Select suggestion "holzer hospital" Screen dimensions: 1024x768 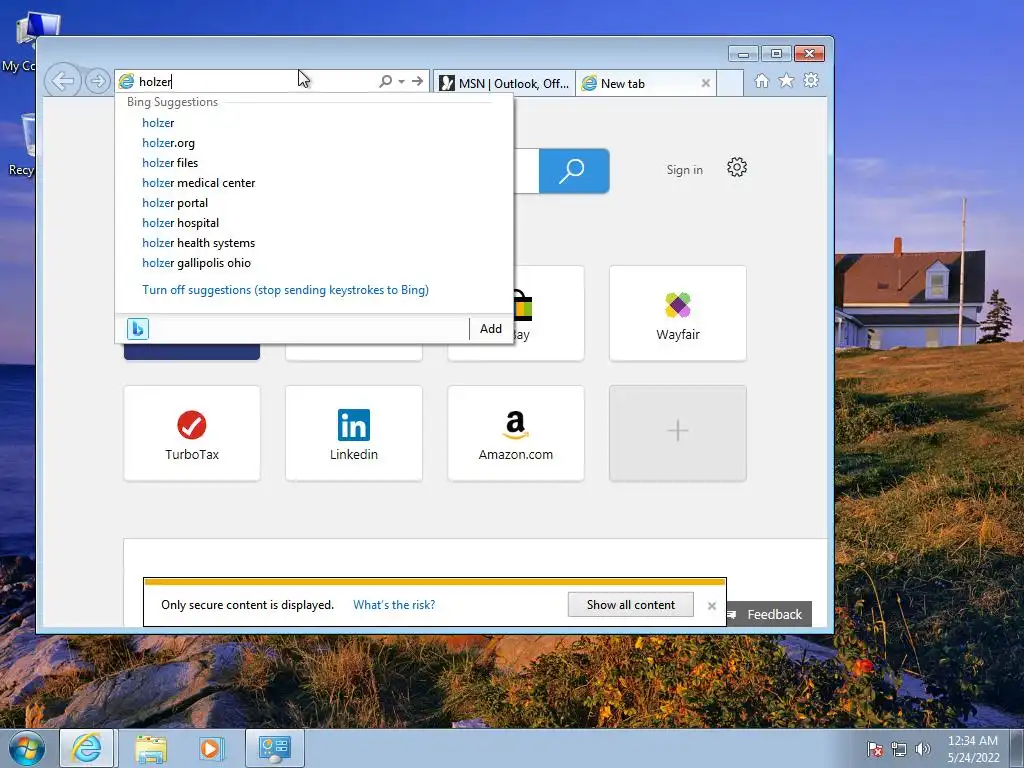(x=313, y=223)
